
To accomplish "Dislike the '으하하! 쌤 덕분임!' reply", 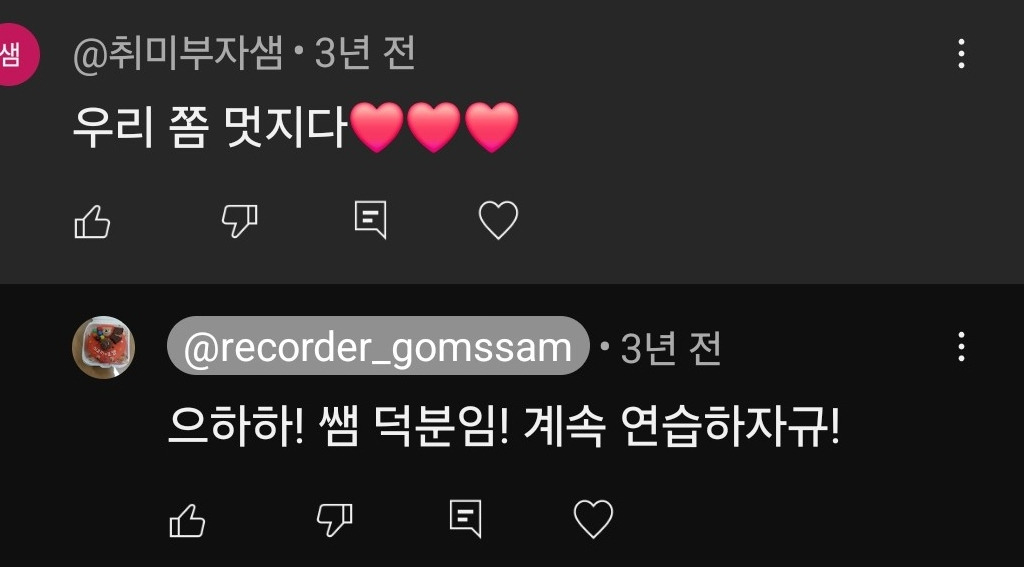I will (x=334, y=520).
